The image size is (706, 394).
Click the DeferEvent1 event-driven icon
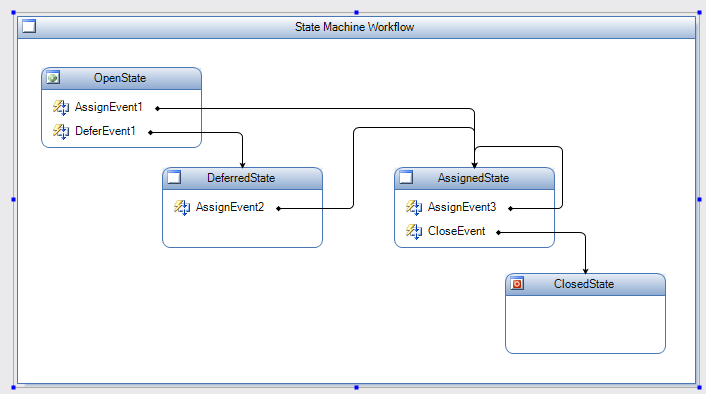click(61, 131)
